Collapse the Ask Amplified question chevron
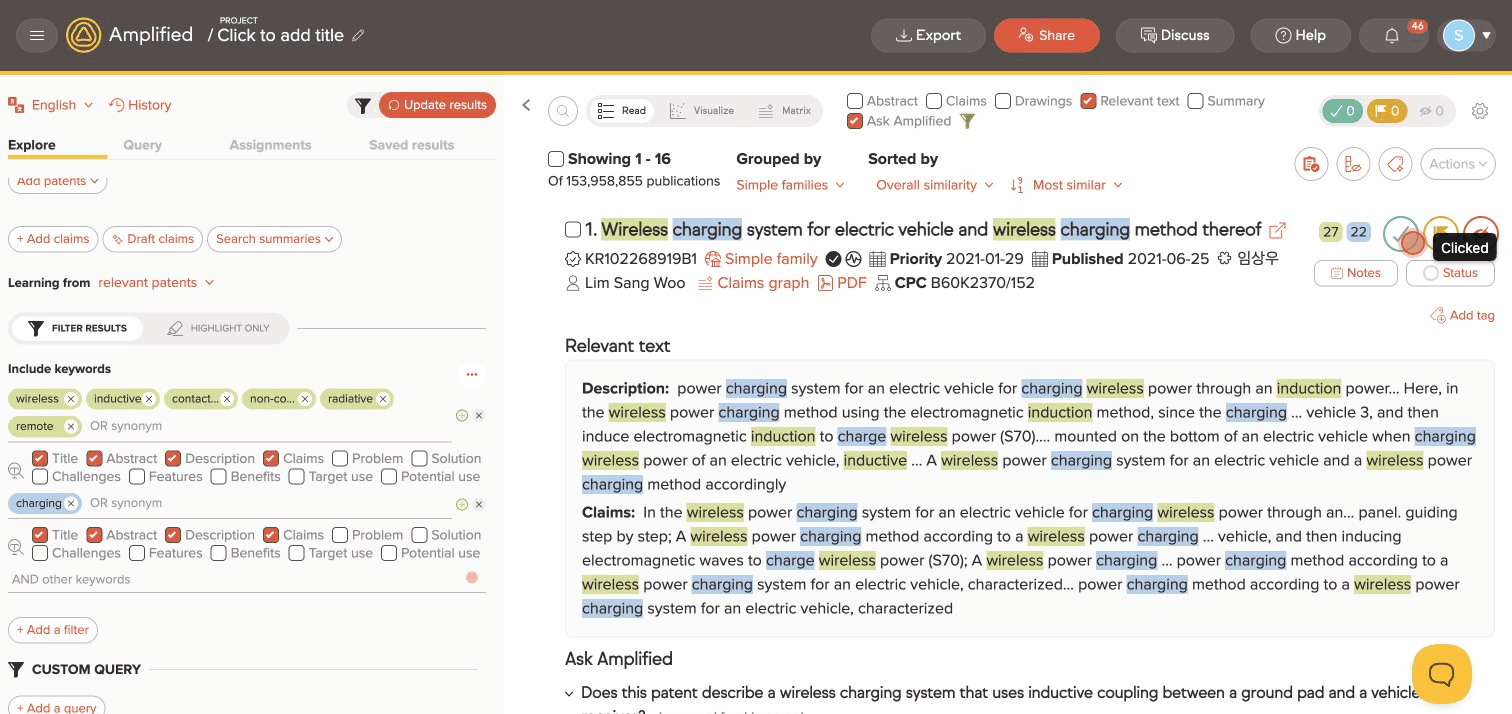This screenshot has height=714, width=1512. click(x=569, y=693)
